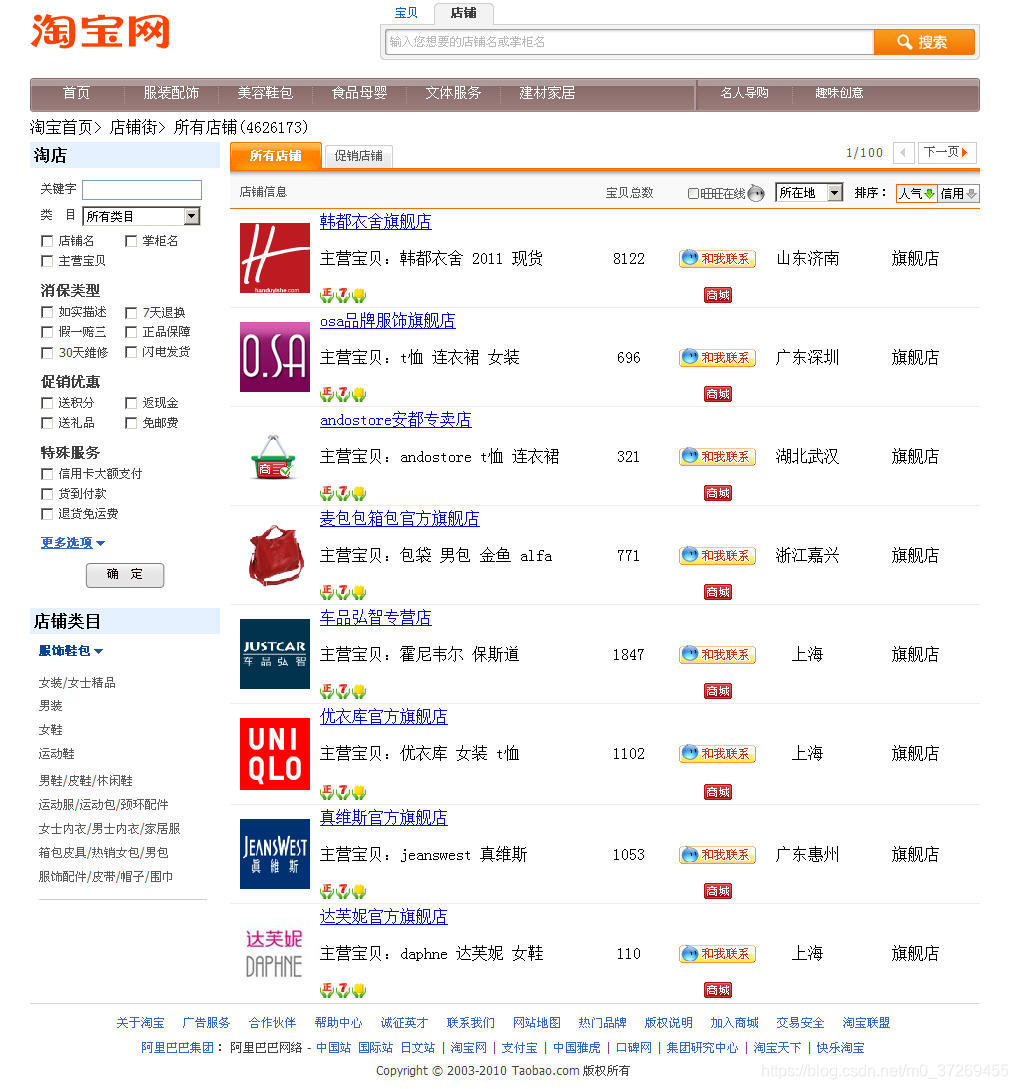Go to next page with 下一页
Screen dimensions: 1018x1089
947,152
